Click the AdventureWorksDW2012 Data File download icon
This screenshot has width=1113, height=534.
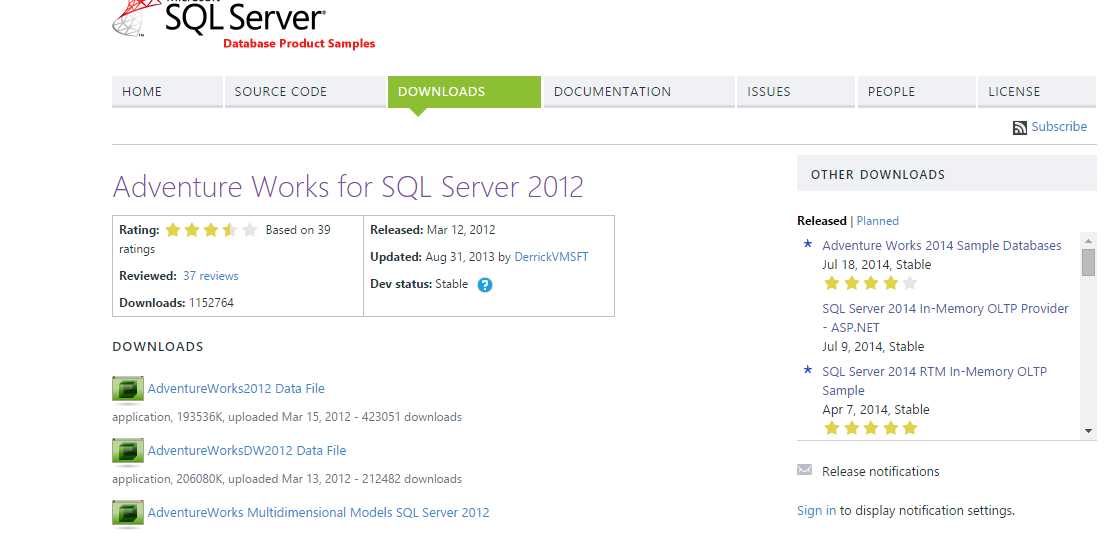[x=128, y=451]
